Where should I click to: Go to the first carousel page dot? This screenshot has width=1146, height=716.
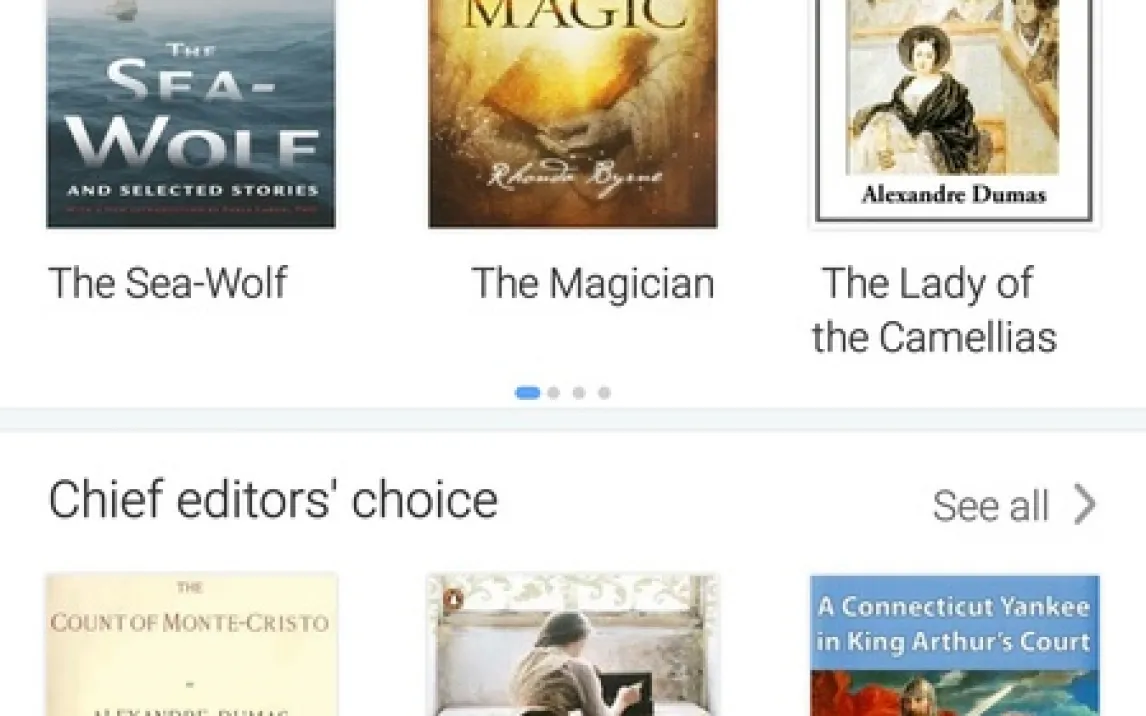pos(528,393)
